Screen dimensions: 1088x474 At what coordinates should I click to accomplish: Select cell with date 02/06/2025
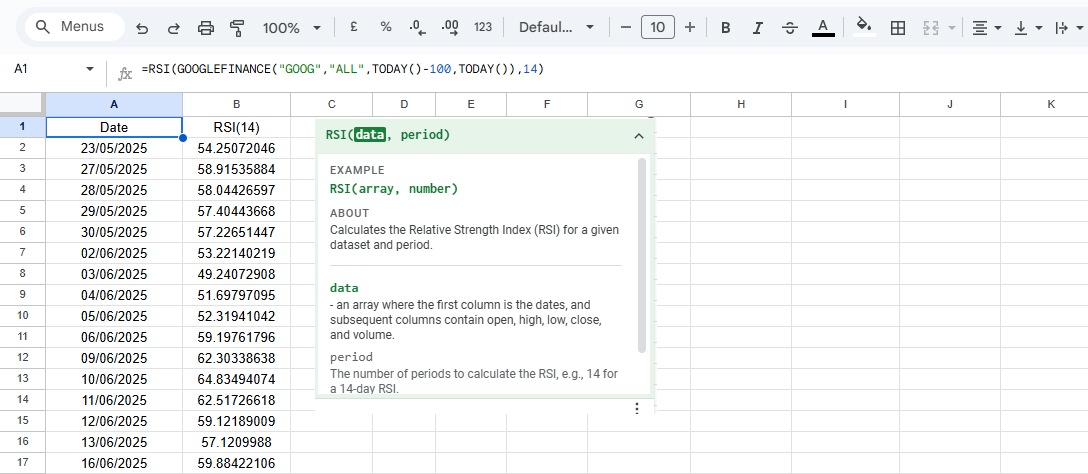(114, 253)
